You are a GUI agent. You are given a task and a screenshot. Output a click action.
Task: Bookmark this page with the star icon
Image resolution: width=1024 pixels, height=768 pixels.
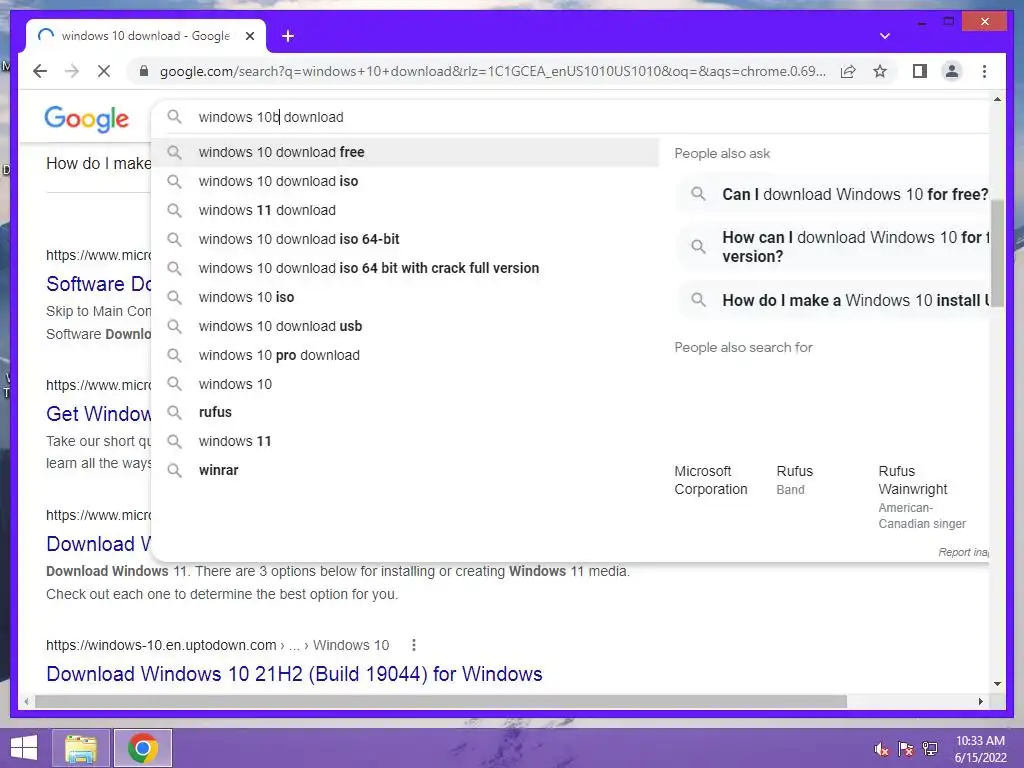click(880, 71)
